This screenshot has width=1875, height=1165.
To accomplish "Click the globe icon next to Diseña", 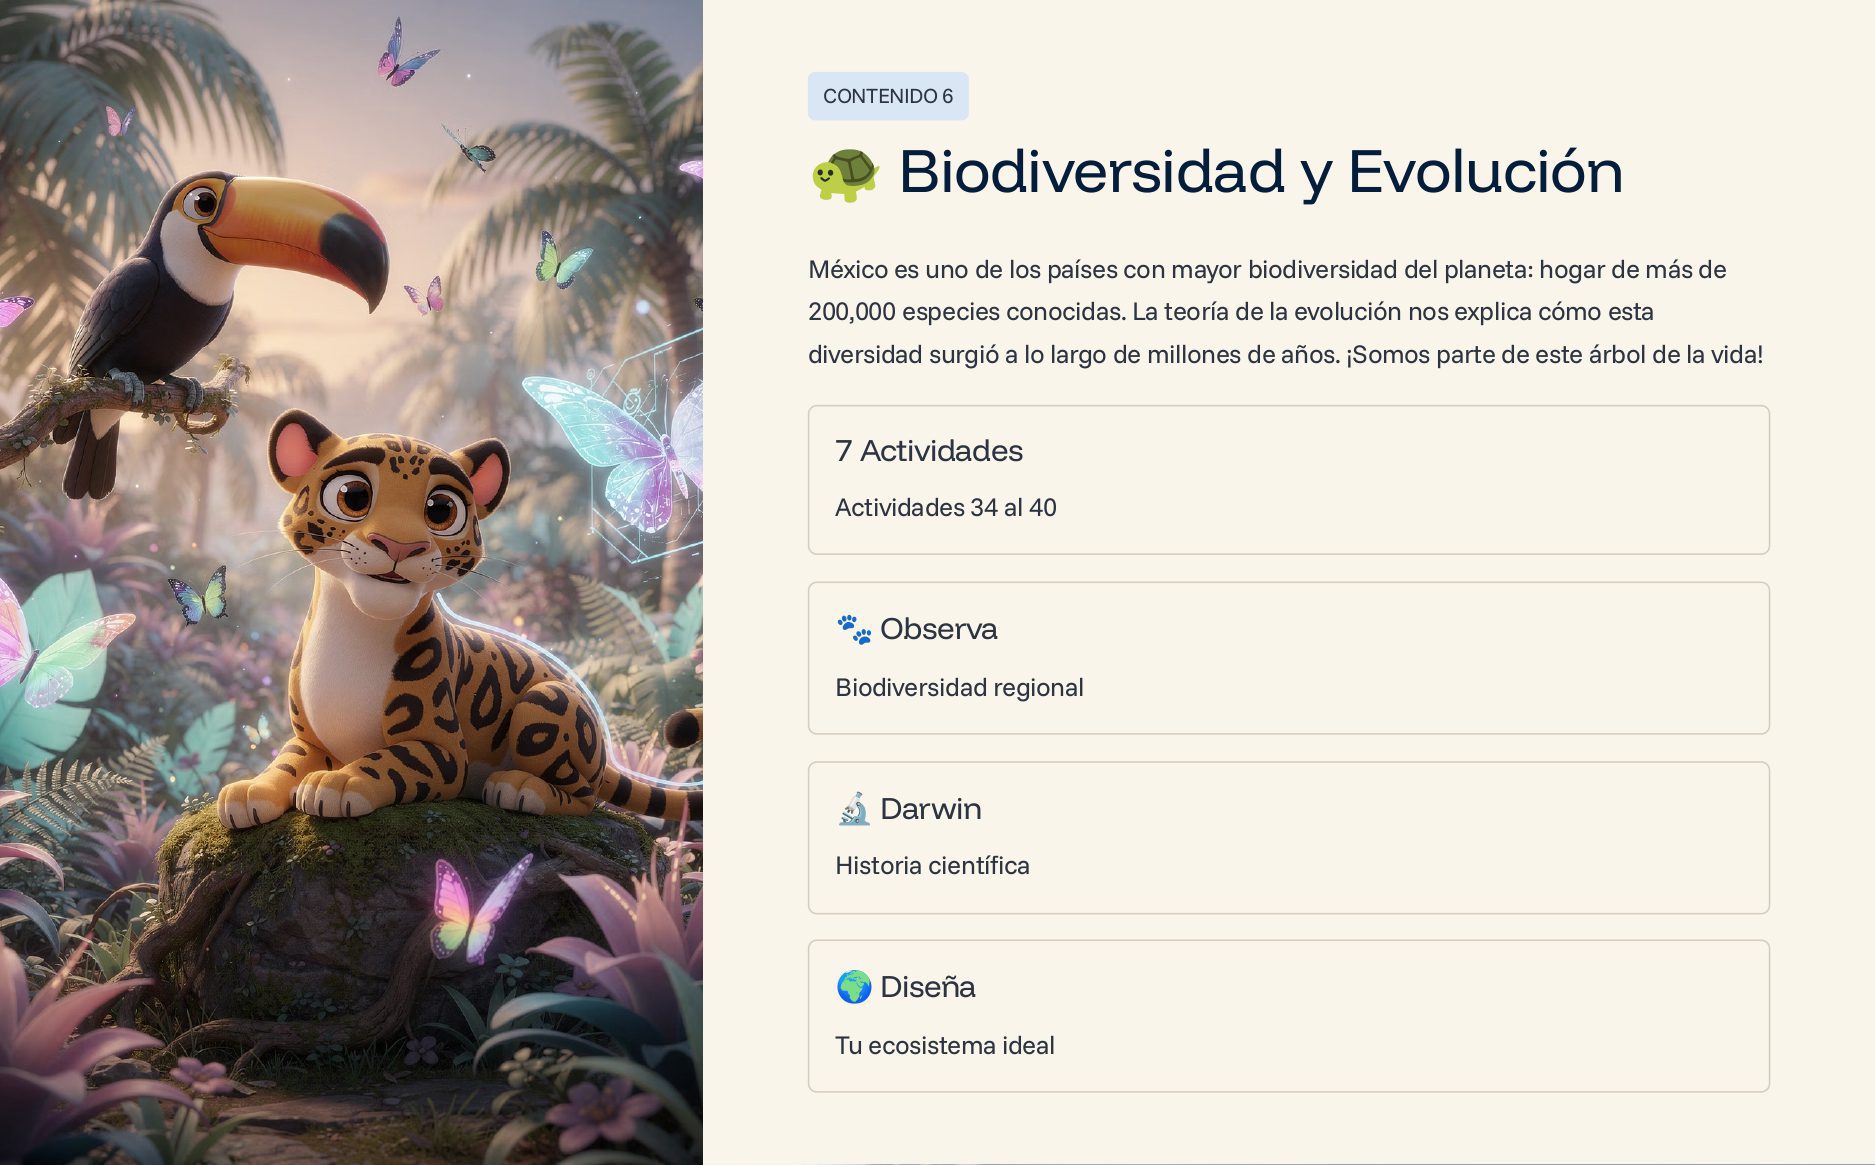I will (854, 987).
